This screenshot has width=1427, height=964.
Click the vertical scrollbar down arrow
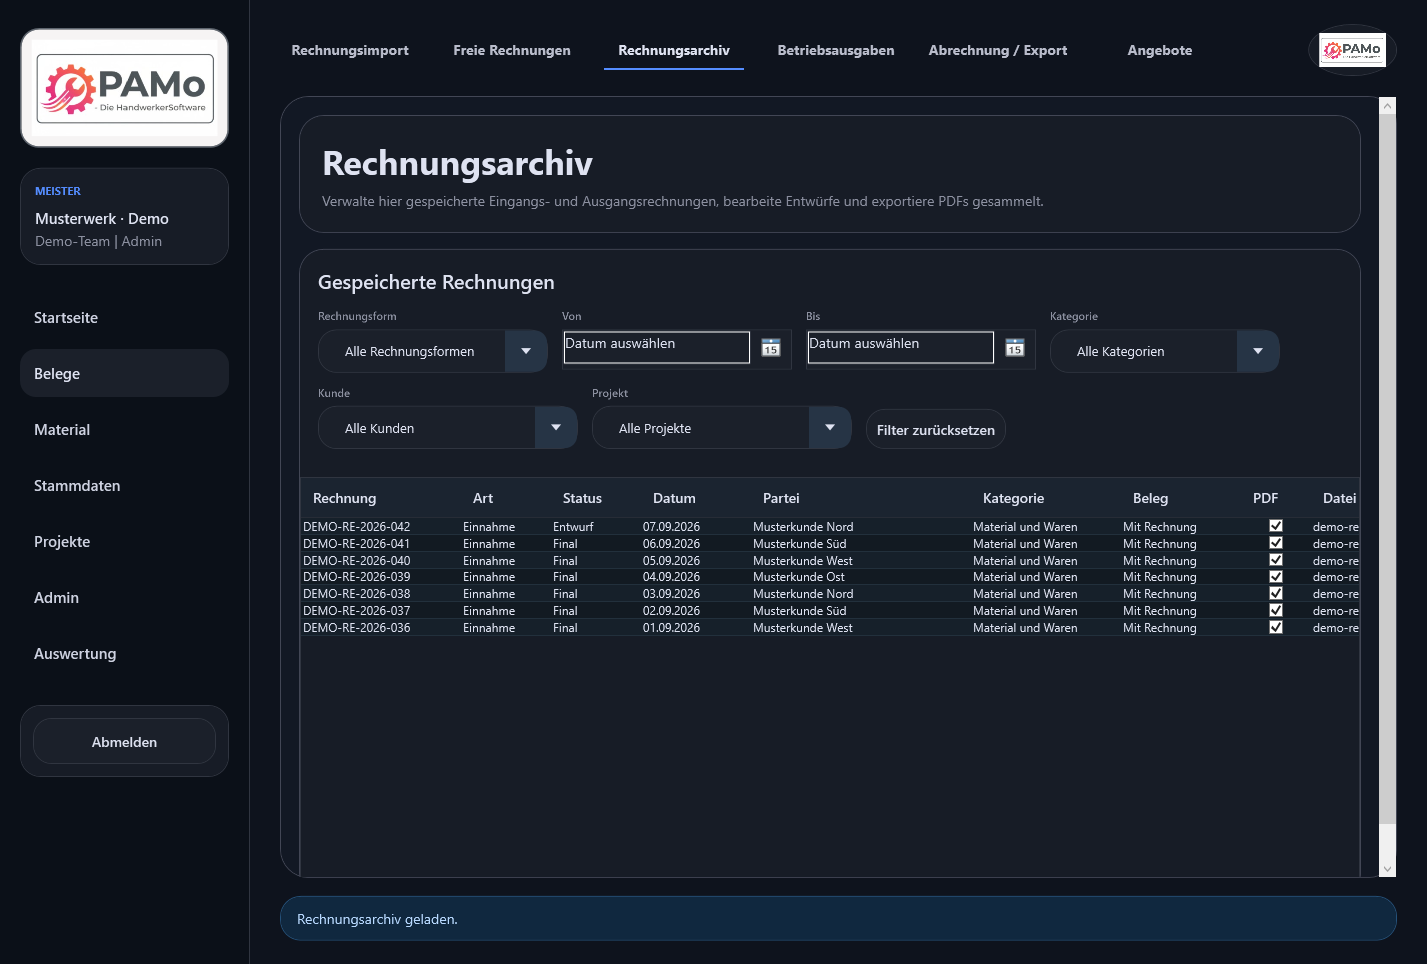[1387, 869]
